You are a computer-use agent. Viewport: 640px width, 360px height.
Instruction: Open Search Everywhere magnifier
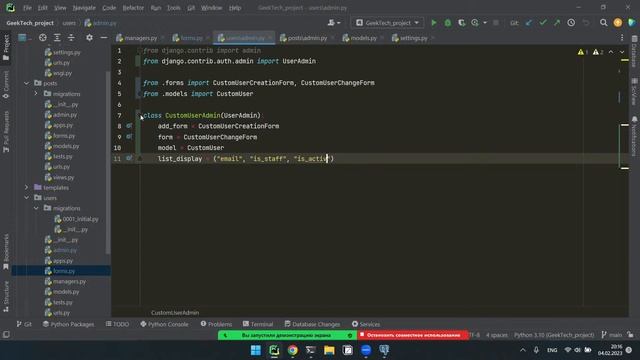coord(603,23)
